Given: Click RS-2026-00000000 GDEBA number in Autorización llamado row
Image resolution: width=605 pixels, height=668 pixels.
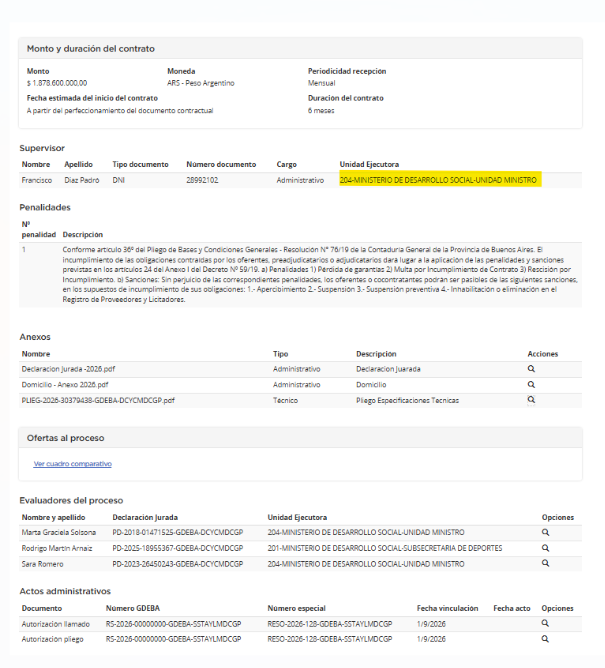Looking at the screenshot, I should (173, 624).
